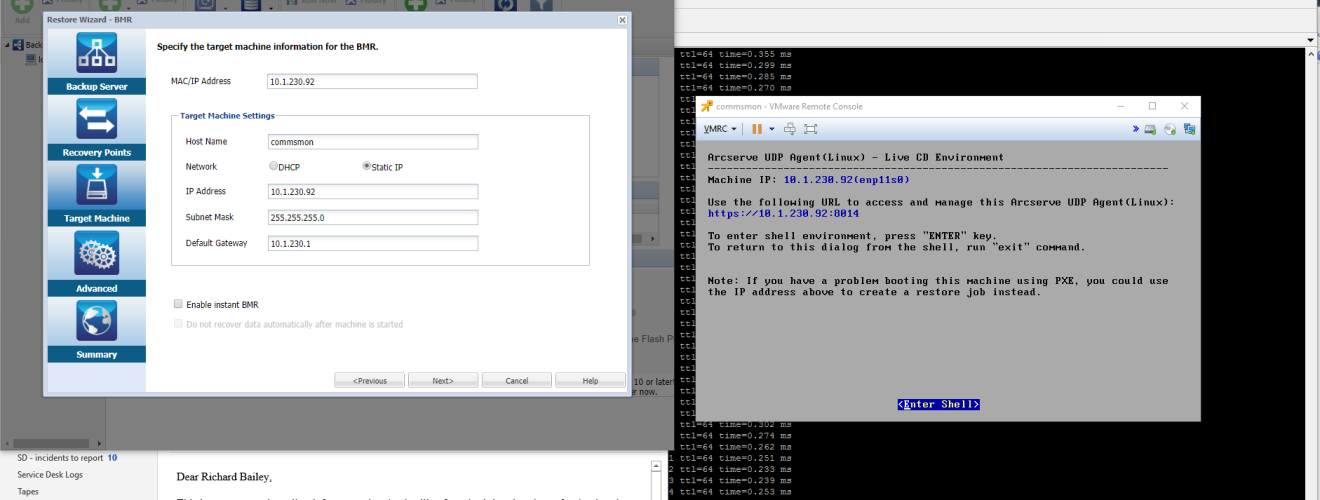Click the Subnet Mask field

[x=372, y=217]
